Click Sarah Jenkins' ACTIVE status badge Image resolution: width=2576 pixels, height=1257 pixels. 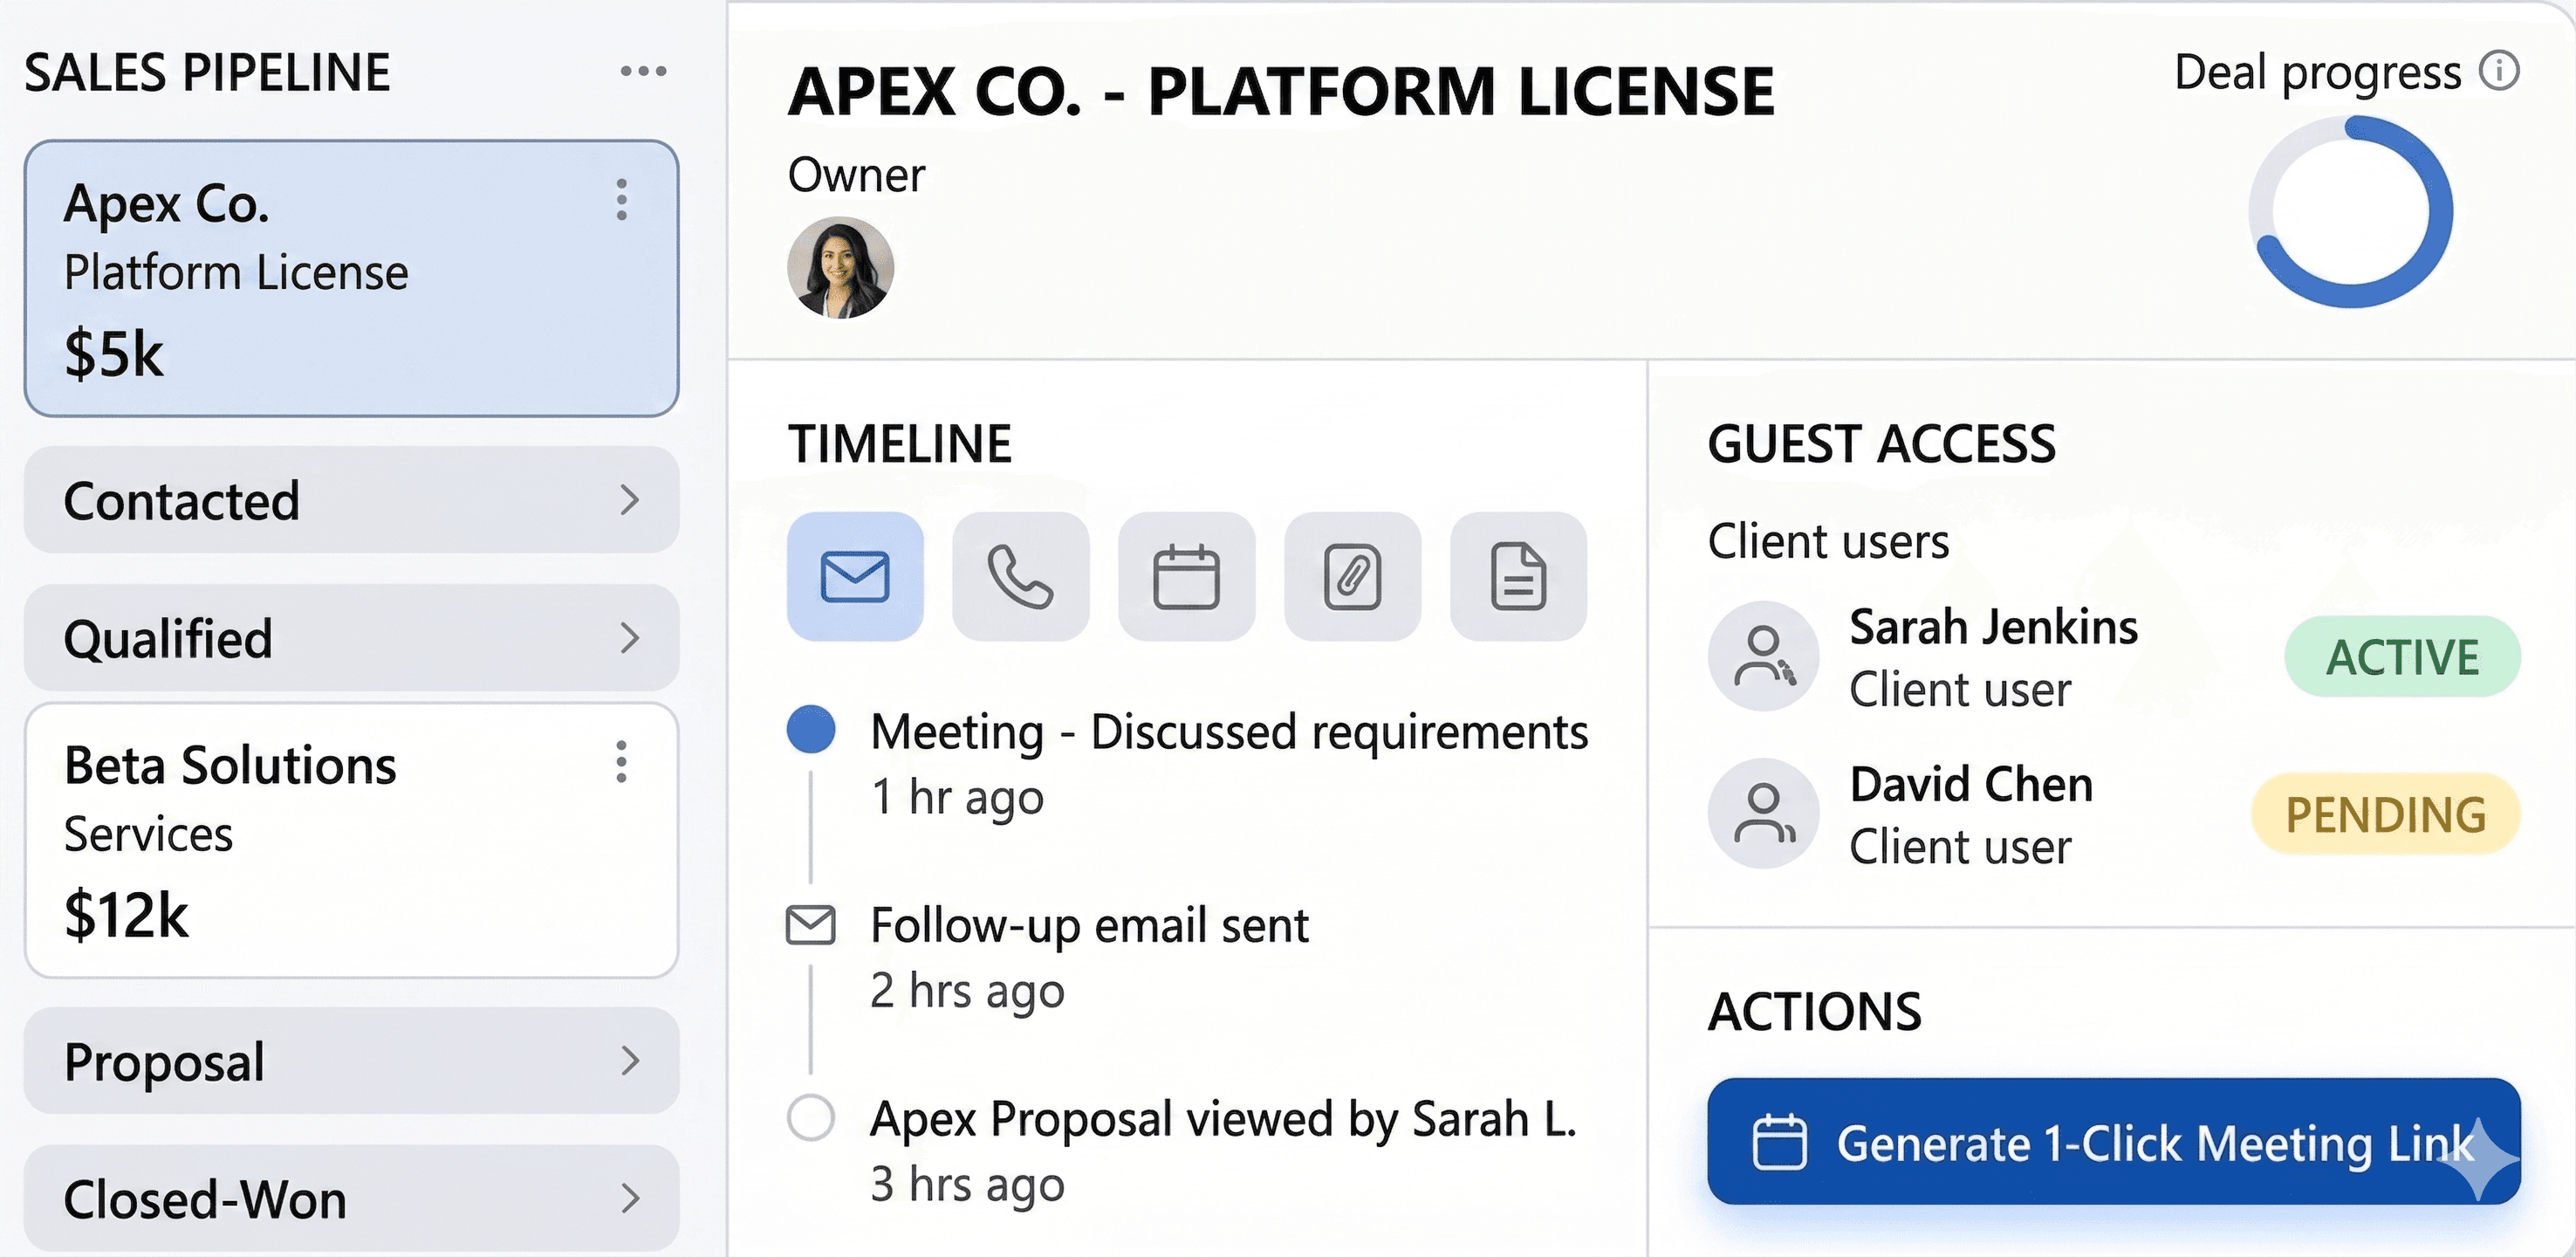[x=2402, y=657]
